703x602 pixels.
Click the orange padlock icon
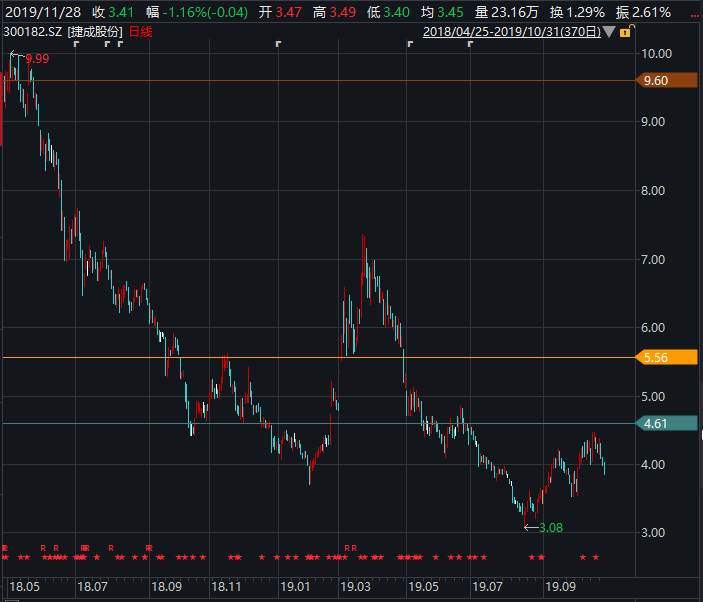click(x=625, y=32)
